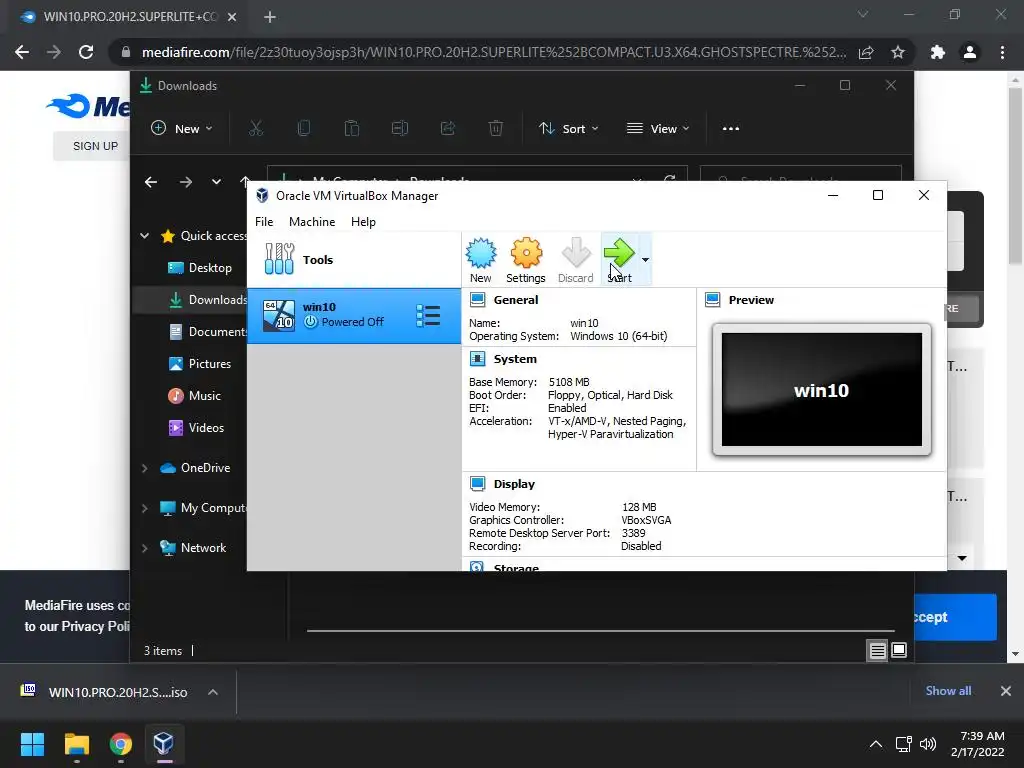Click the Display section header

click(514, 484)
